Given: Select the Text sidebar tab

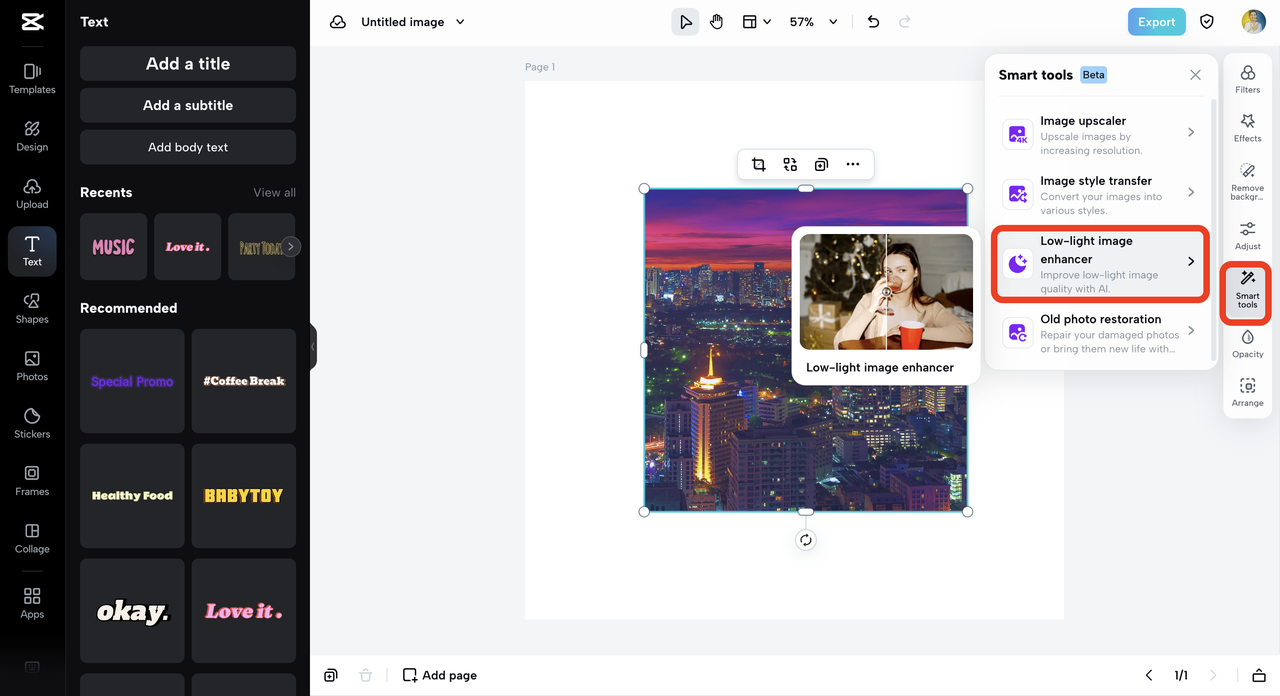Looking at the screenshot, I should coord(32,251).
